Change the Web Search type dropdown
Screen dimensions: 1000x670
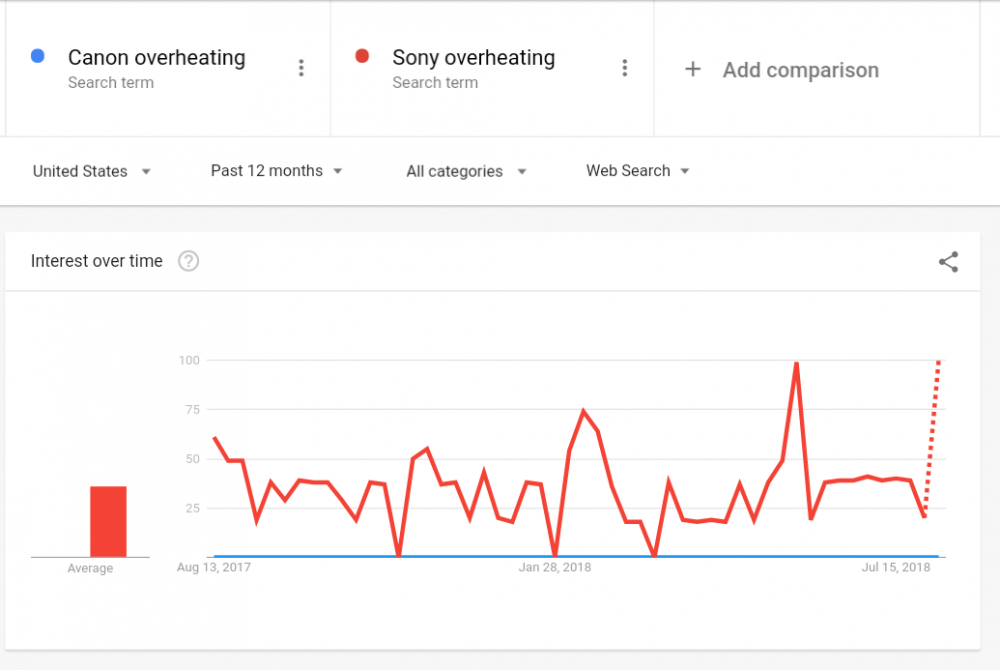click(x=638, y=171)
